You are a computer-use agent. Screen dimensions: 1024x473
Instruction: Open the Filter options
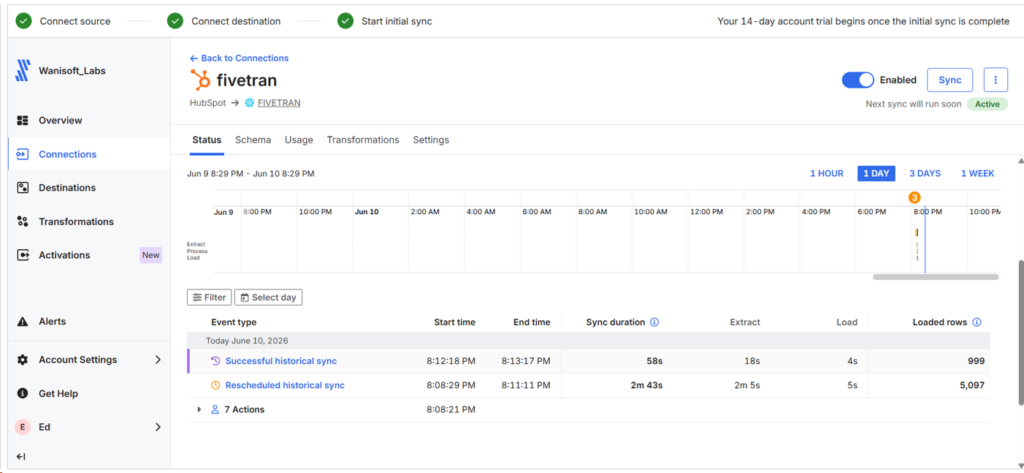click(x=209, y=297)
